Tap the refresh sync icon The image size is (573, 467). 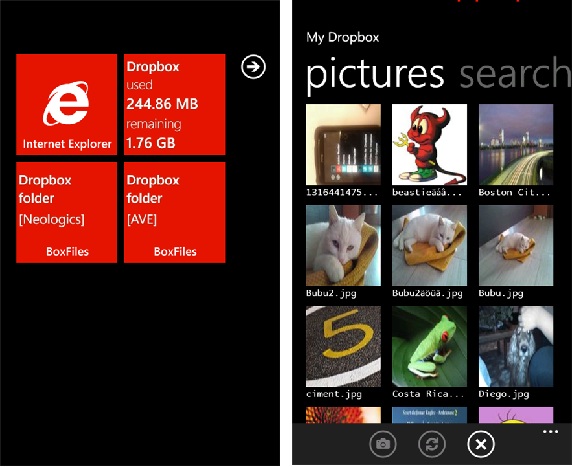pyautogui.click(x=432, y=444)
